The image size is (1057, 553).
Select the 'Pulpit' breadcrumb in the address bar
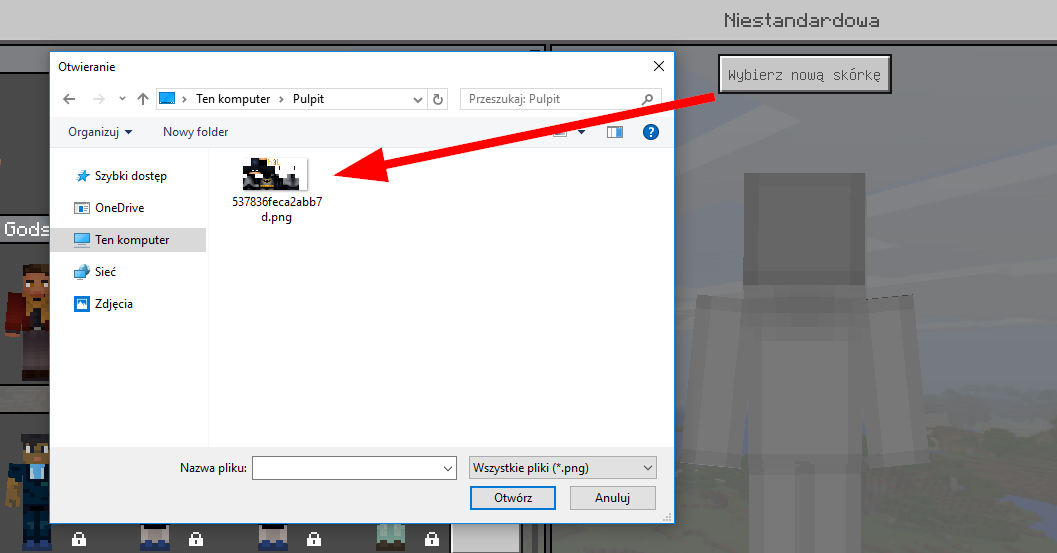click(x=308, y=99)
